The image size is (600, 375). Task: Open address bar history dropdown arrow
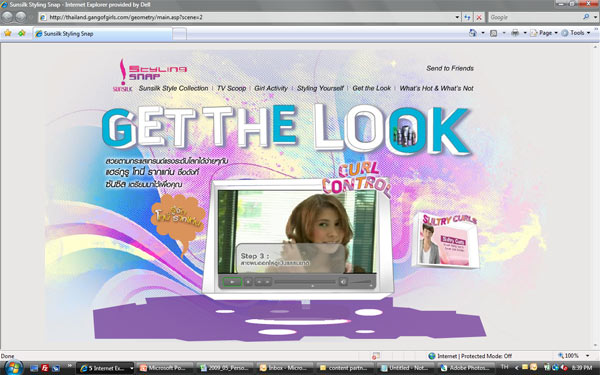[457, 17]
